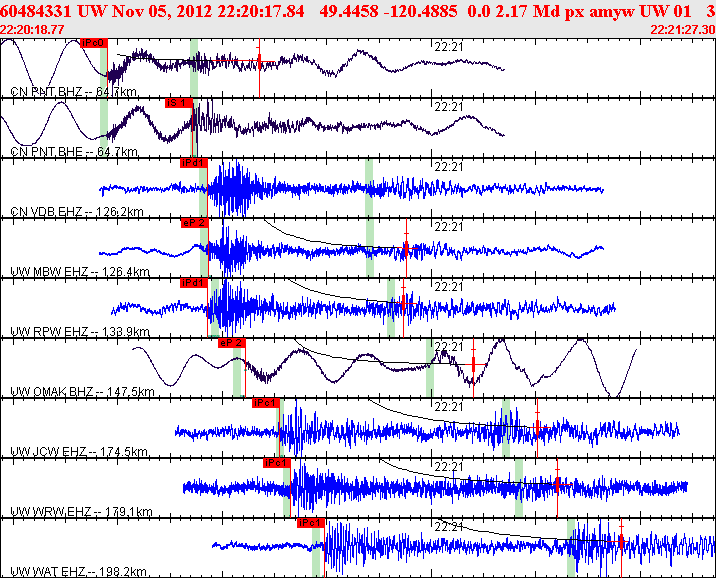Click the window start time 22:20:18.77
The width and height of the screenshot is (716, 578).
[x=32, y=30]
